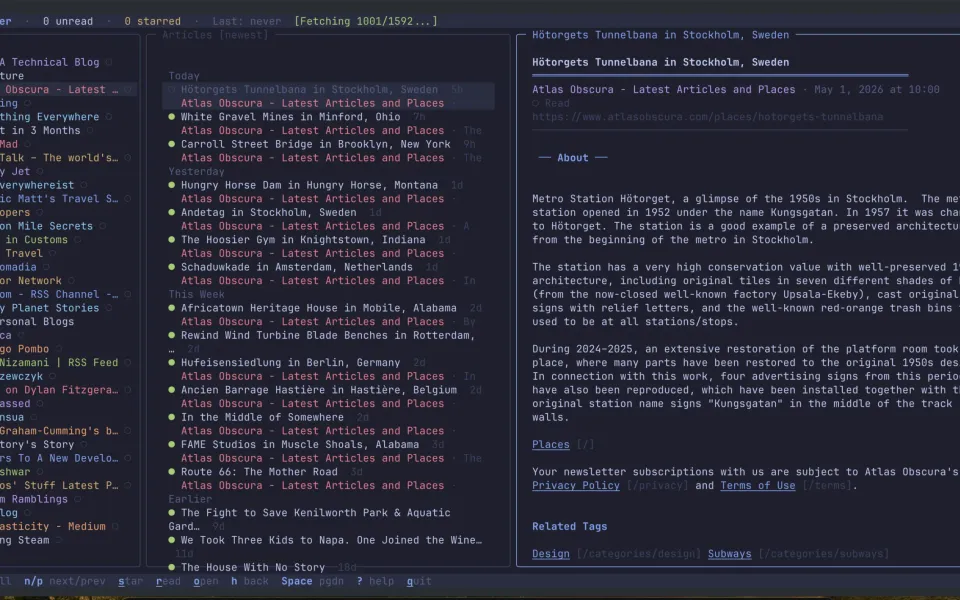Click unread dot beside Hungry Horse Dam article
Image resolution: width=960 pixels, height=600 pixels.
[171, 185]
